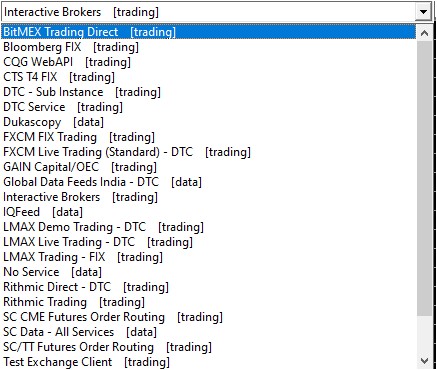Pick GAIN Capital/OEC service
The height and width of the screenshot is (370, 437).
(208, 167)
